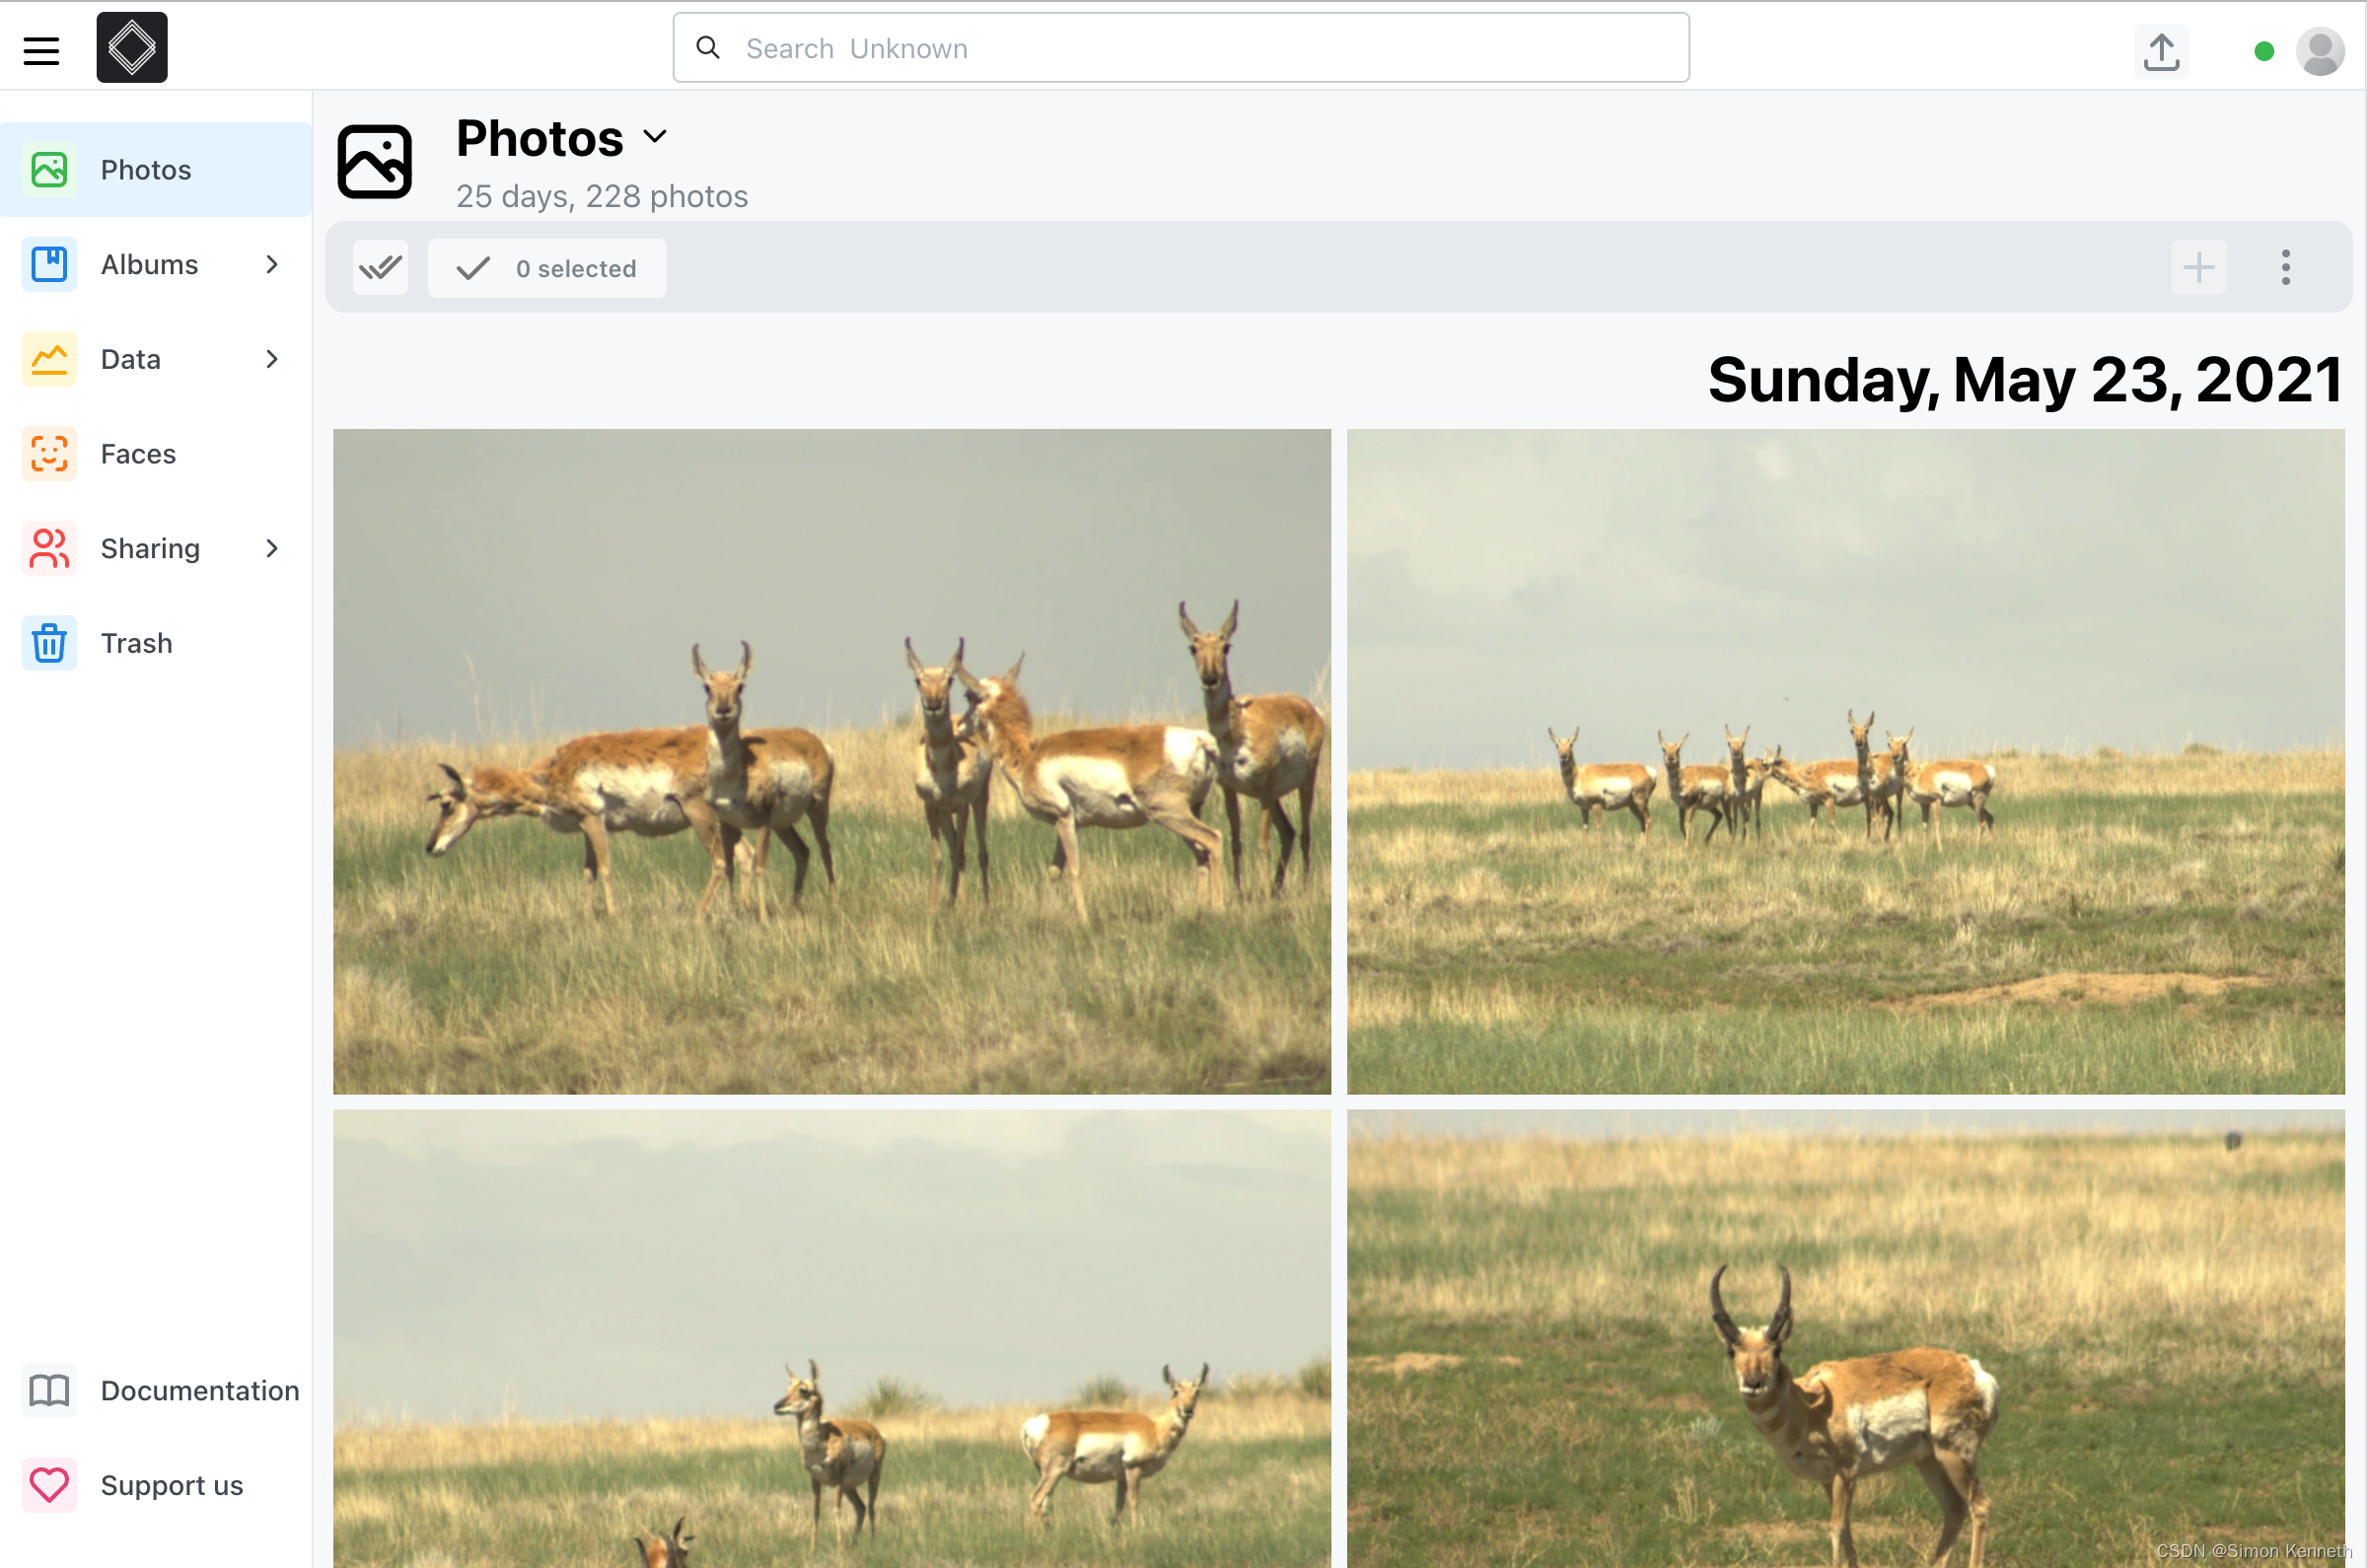Click the upload icon in the top bar
2367x1568 pixels.
pos(2161,50)
